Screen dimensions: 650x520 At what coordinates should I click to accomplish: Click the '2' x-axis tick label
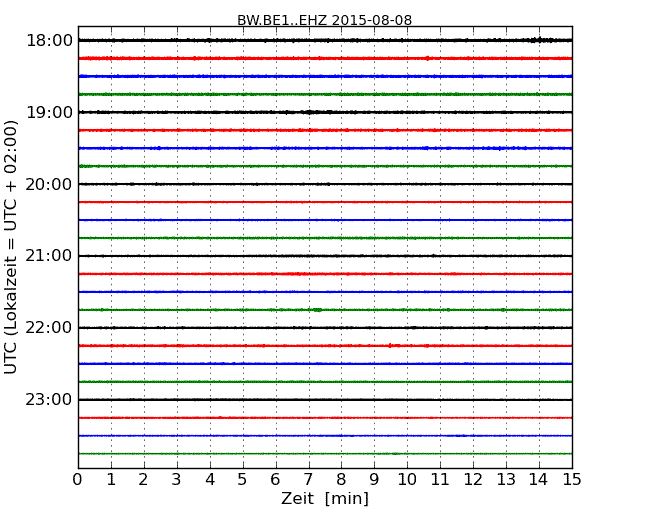143,480
